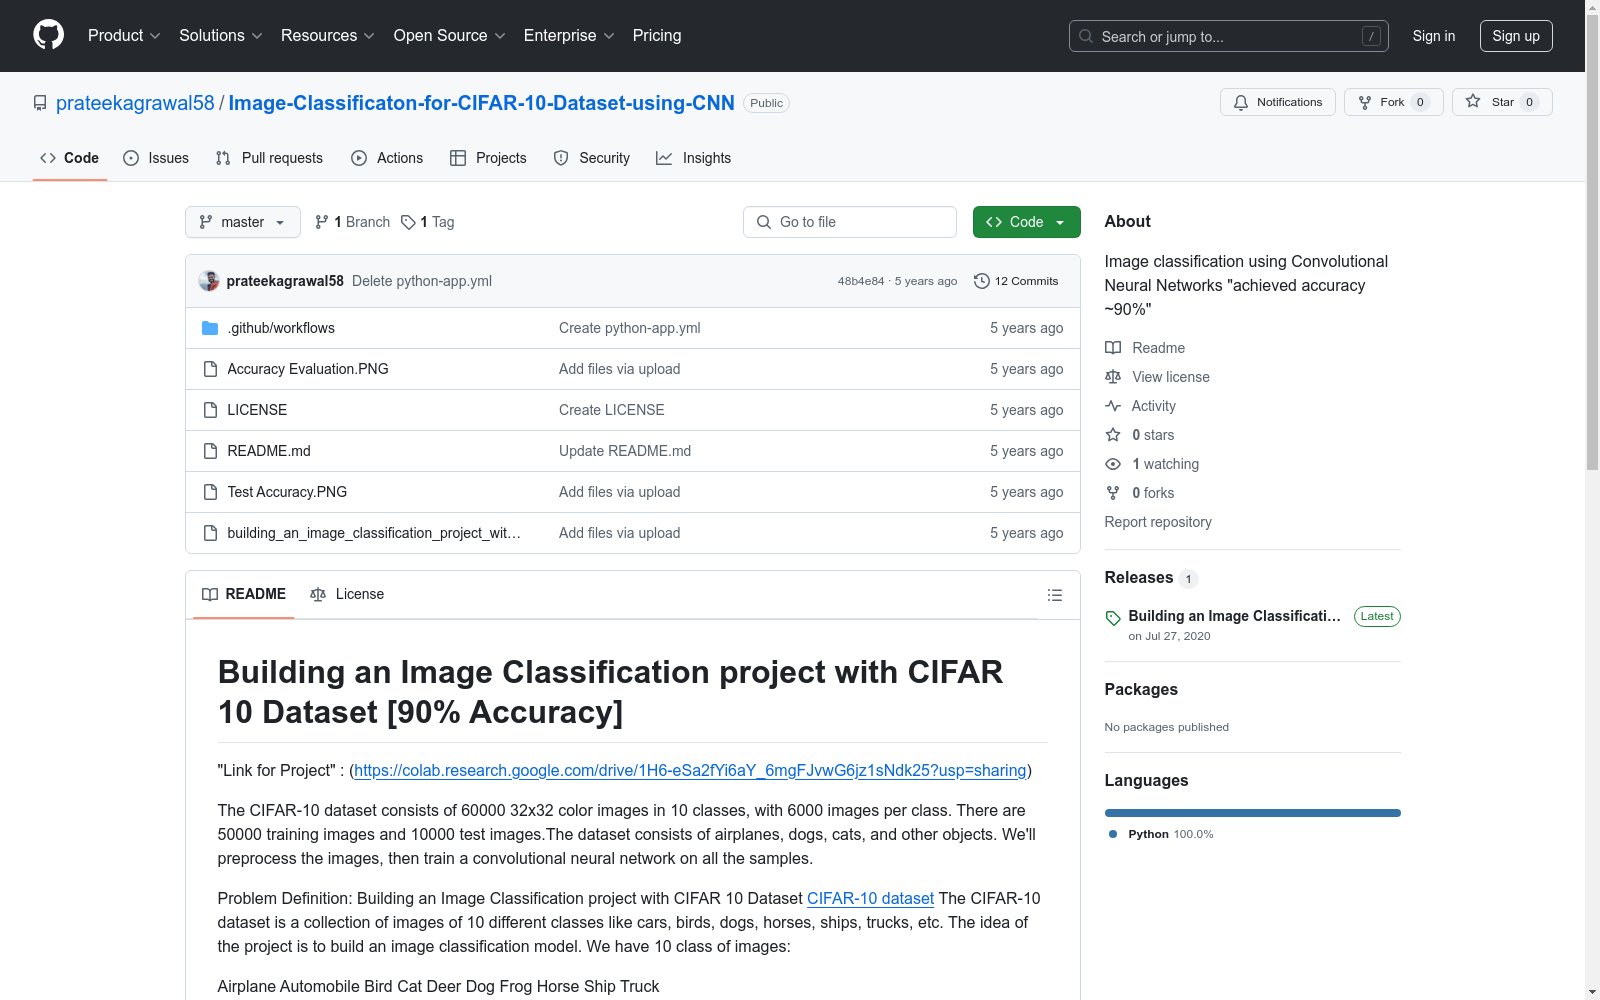The image size is (1600, 1000).
Task: Open the CIFAR-10 dataset link
Action: click(870, 898)
